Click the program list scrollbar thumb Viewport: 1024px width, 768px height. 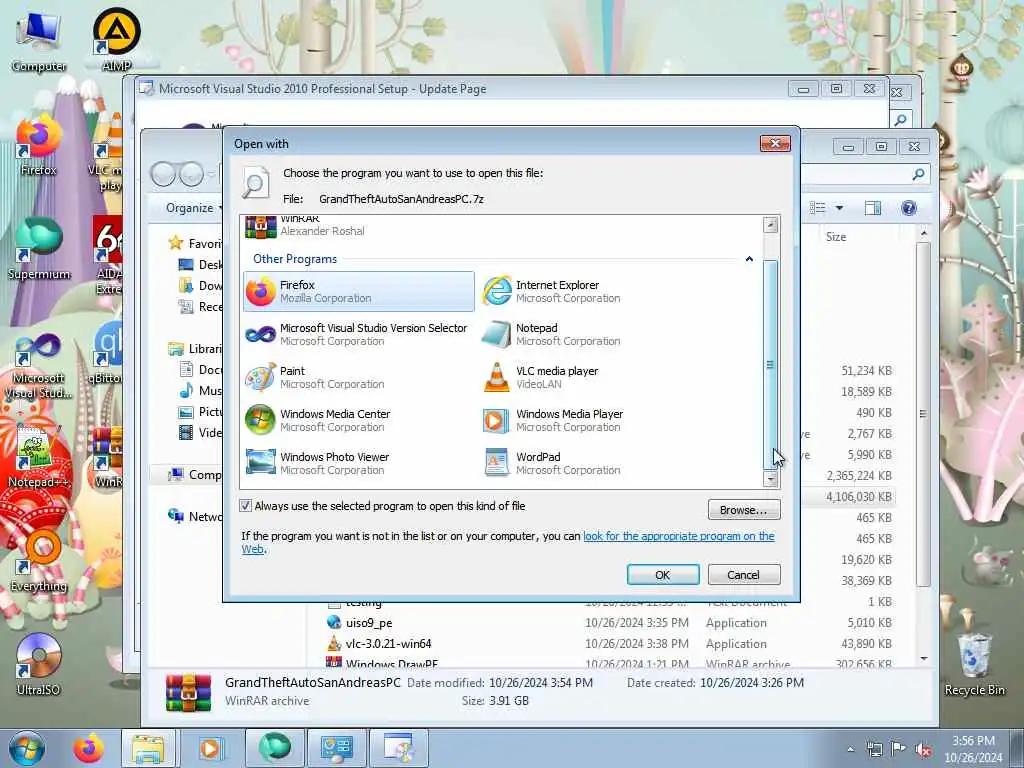pos(771,364)
